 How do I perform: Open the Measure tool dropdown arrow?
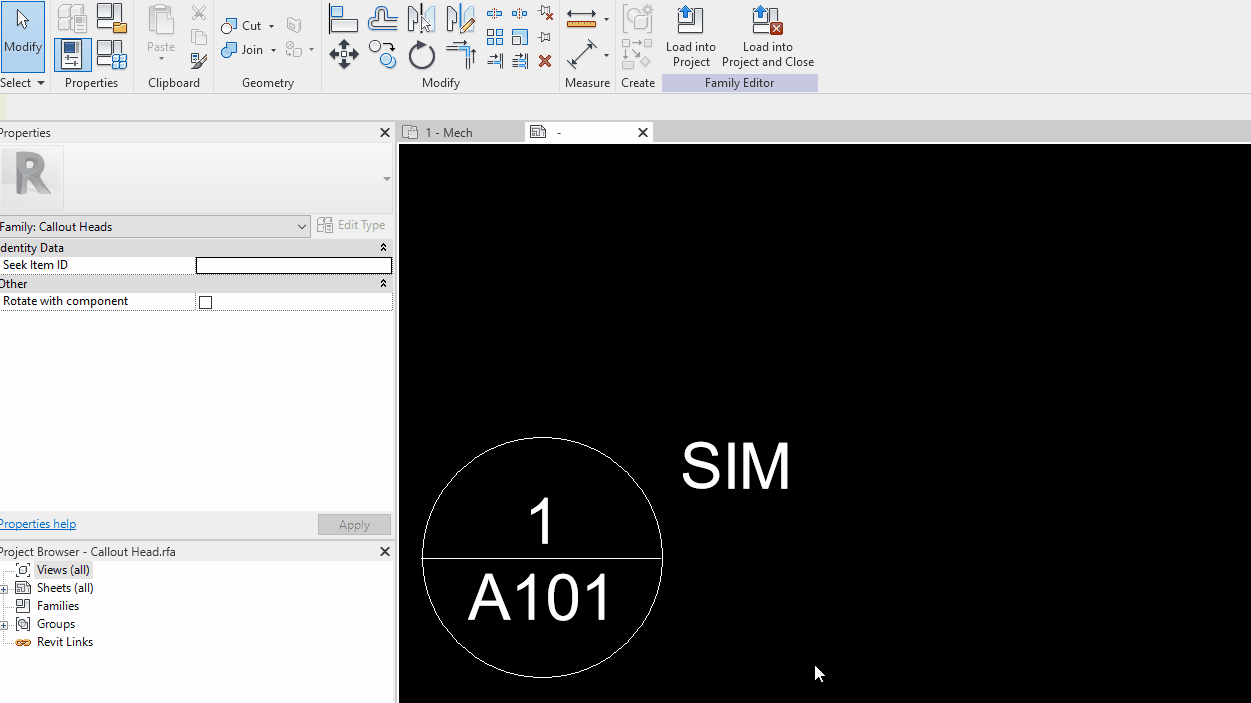pos(606,19)
